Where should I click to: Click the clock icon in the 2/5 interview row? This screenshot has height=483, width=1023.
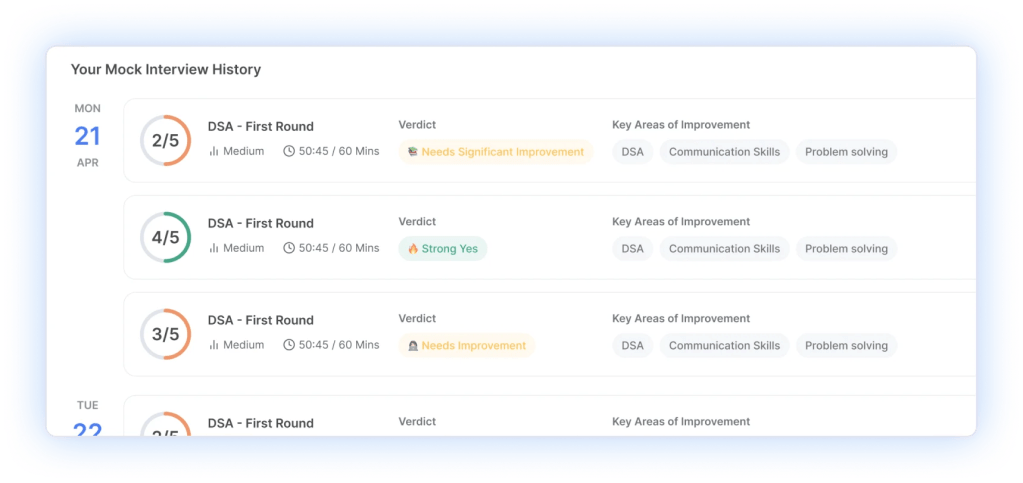[x=289, y=152]
